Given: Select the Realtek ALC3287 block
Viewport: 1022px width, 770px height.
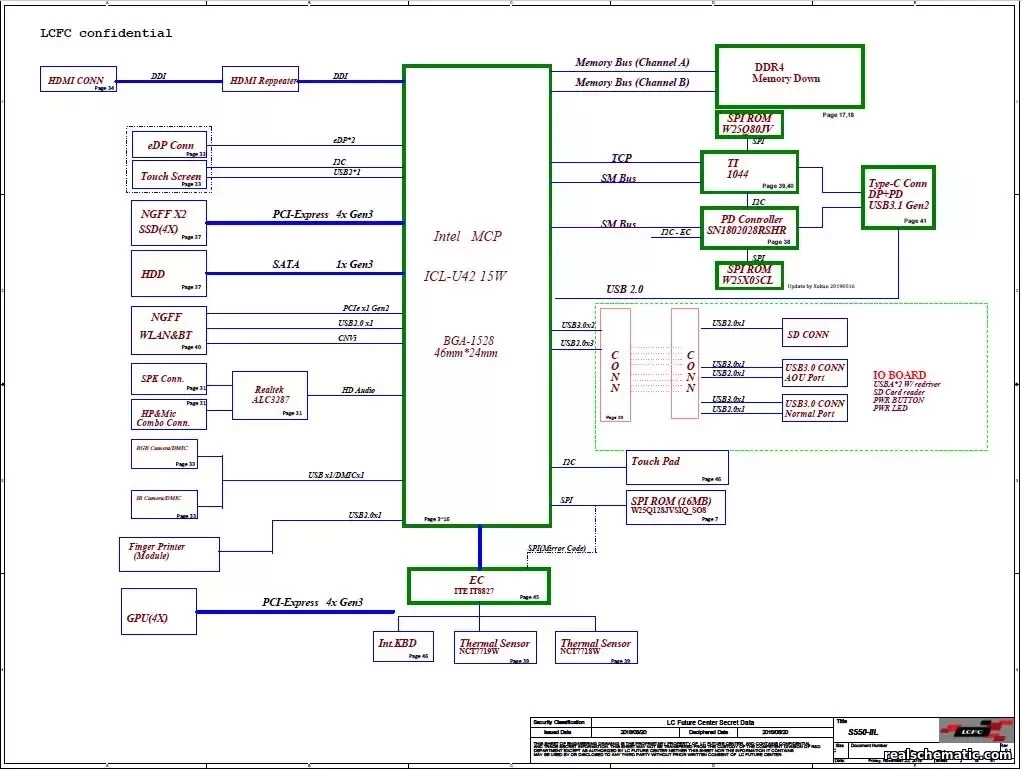Looking at the screenshot, I should pos(270,395).
